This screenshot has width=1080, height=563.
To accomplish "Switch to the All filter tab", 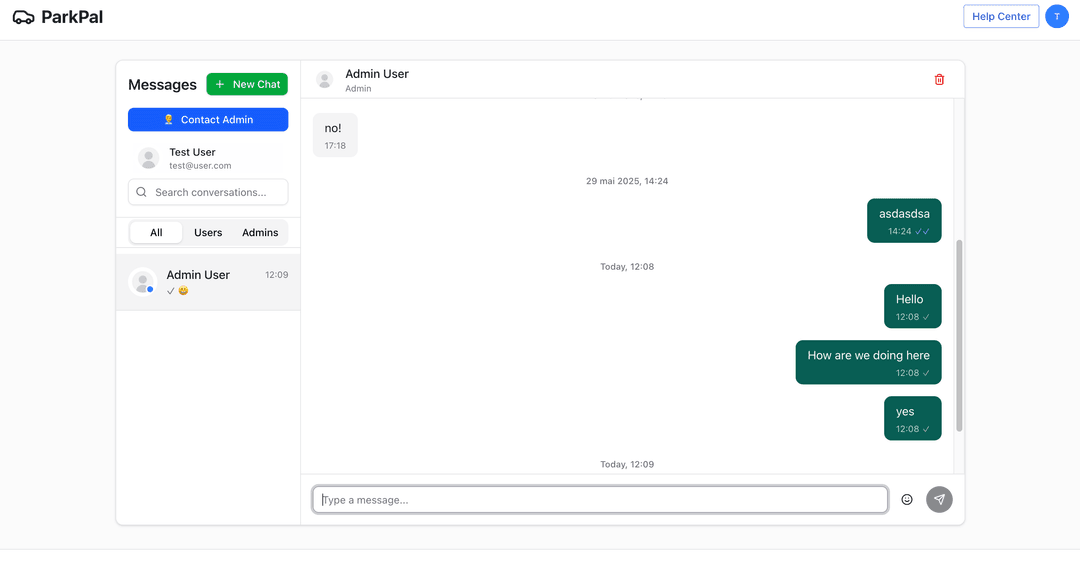I will tap(156, 233).
